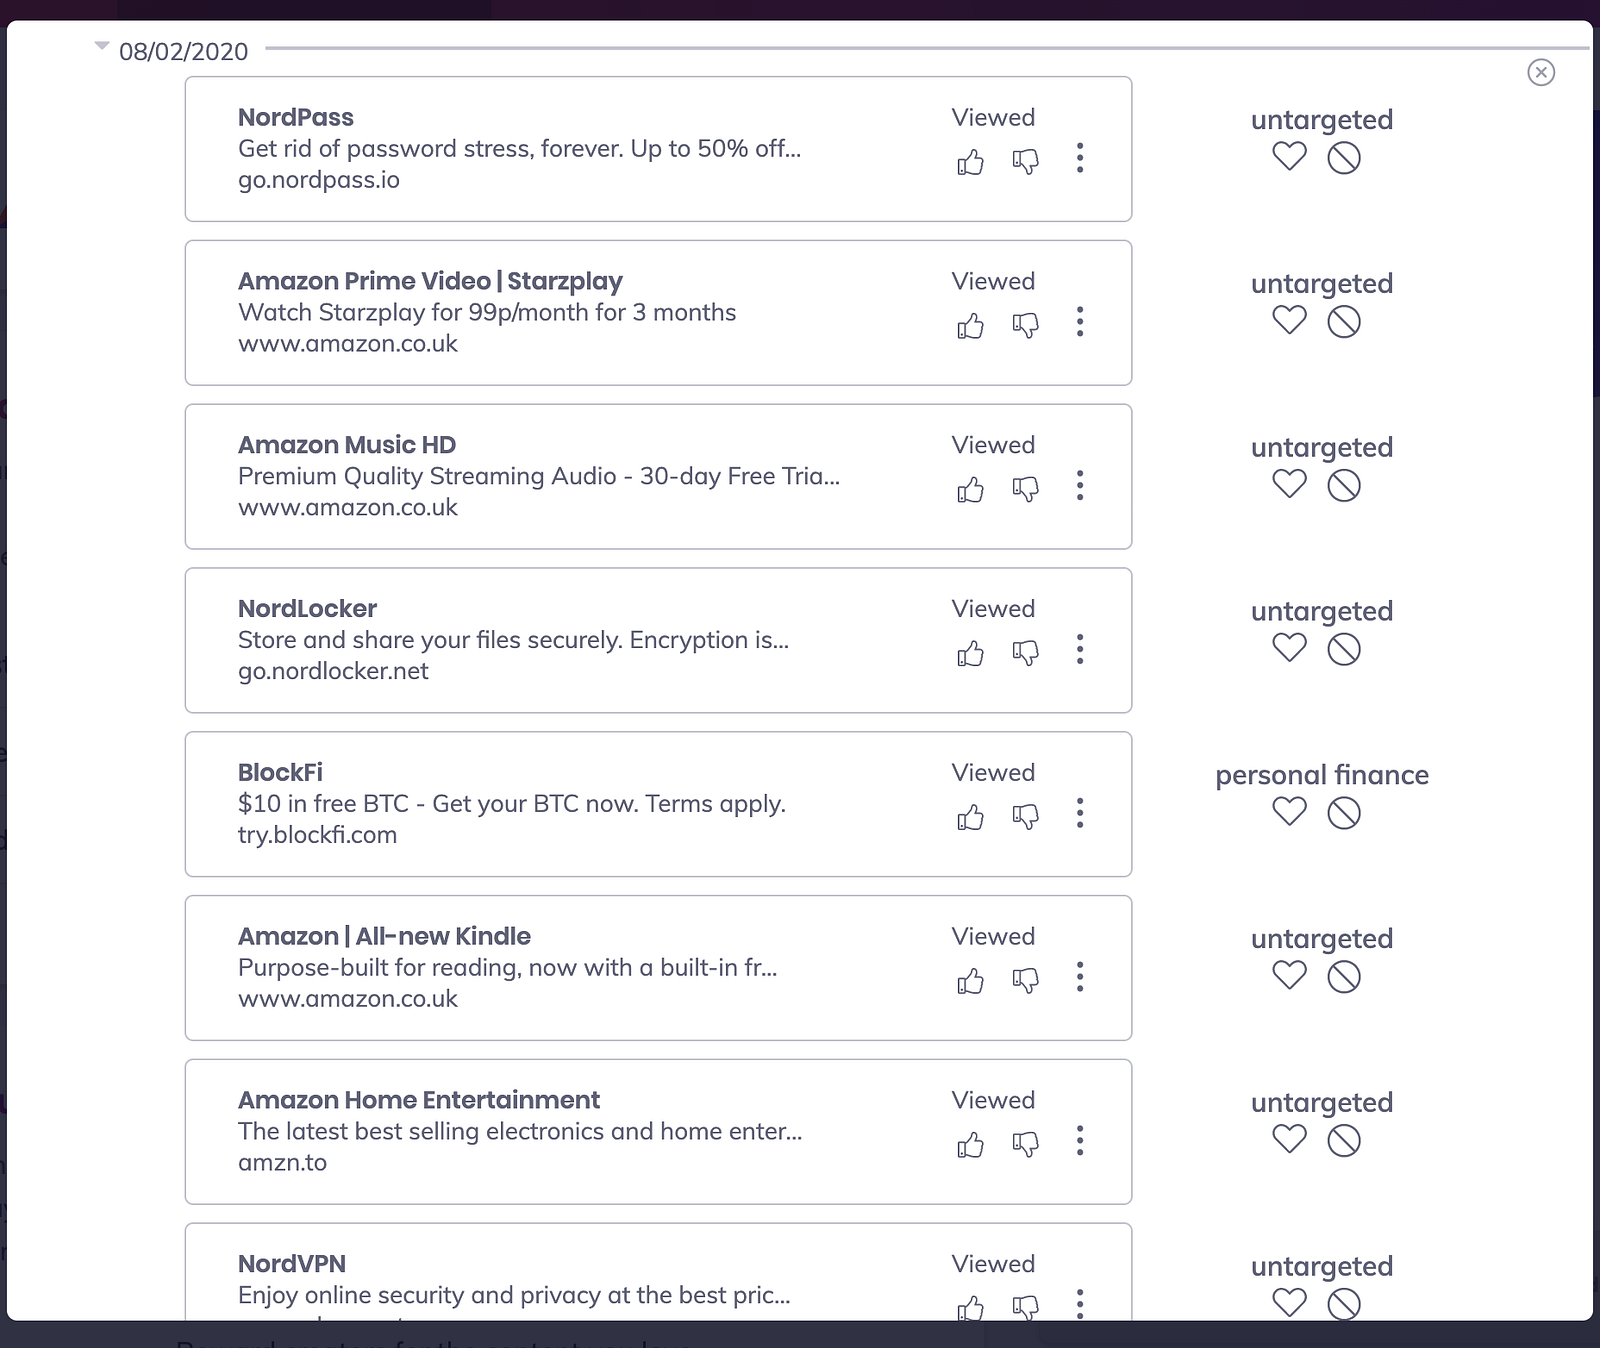Block category beside Amazon Home Entertainment
Viewport: 1600px width, 1348px height.
(1344, 1140)
